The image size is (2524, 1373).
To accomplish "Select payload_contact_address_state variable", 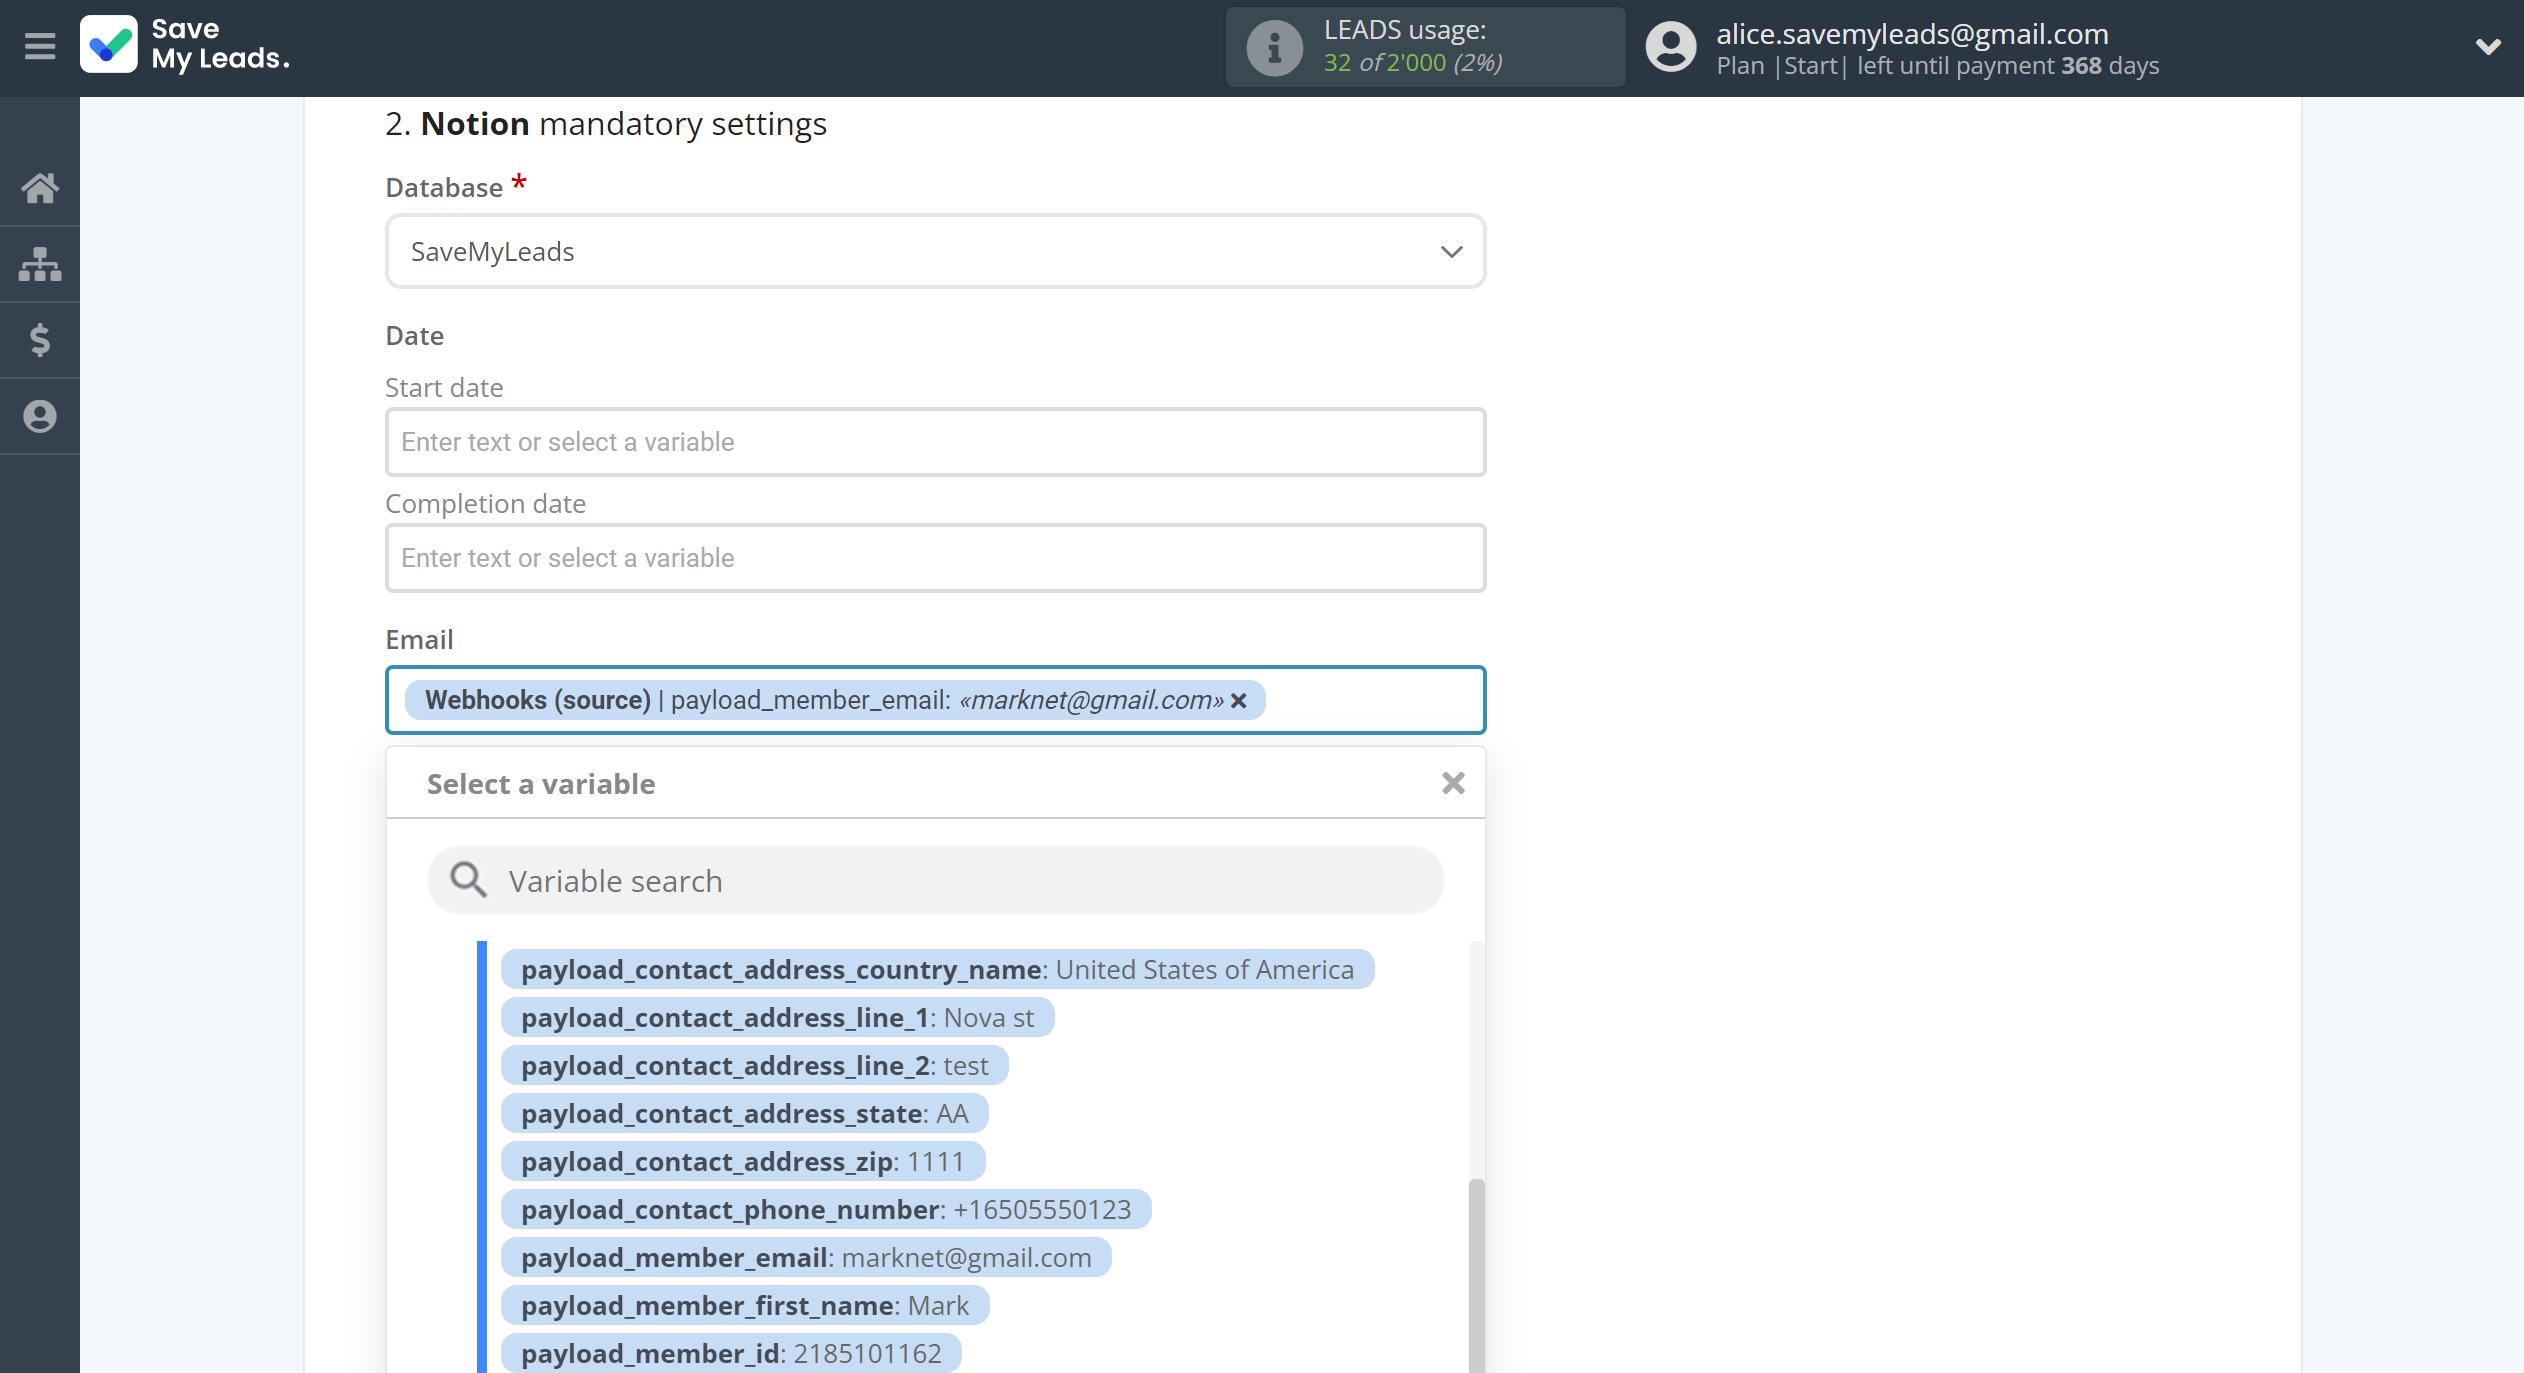I will click(744, 1113).
